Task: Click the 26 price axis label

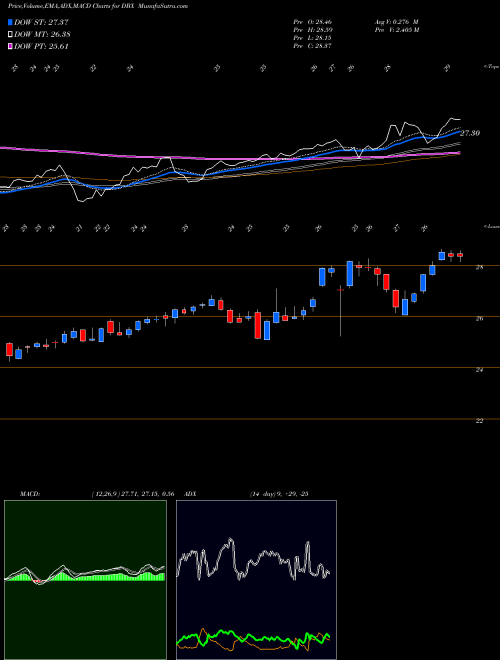Action: pos(479,319)
